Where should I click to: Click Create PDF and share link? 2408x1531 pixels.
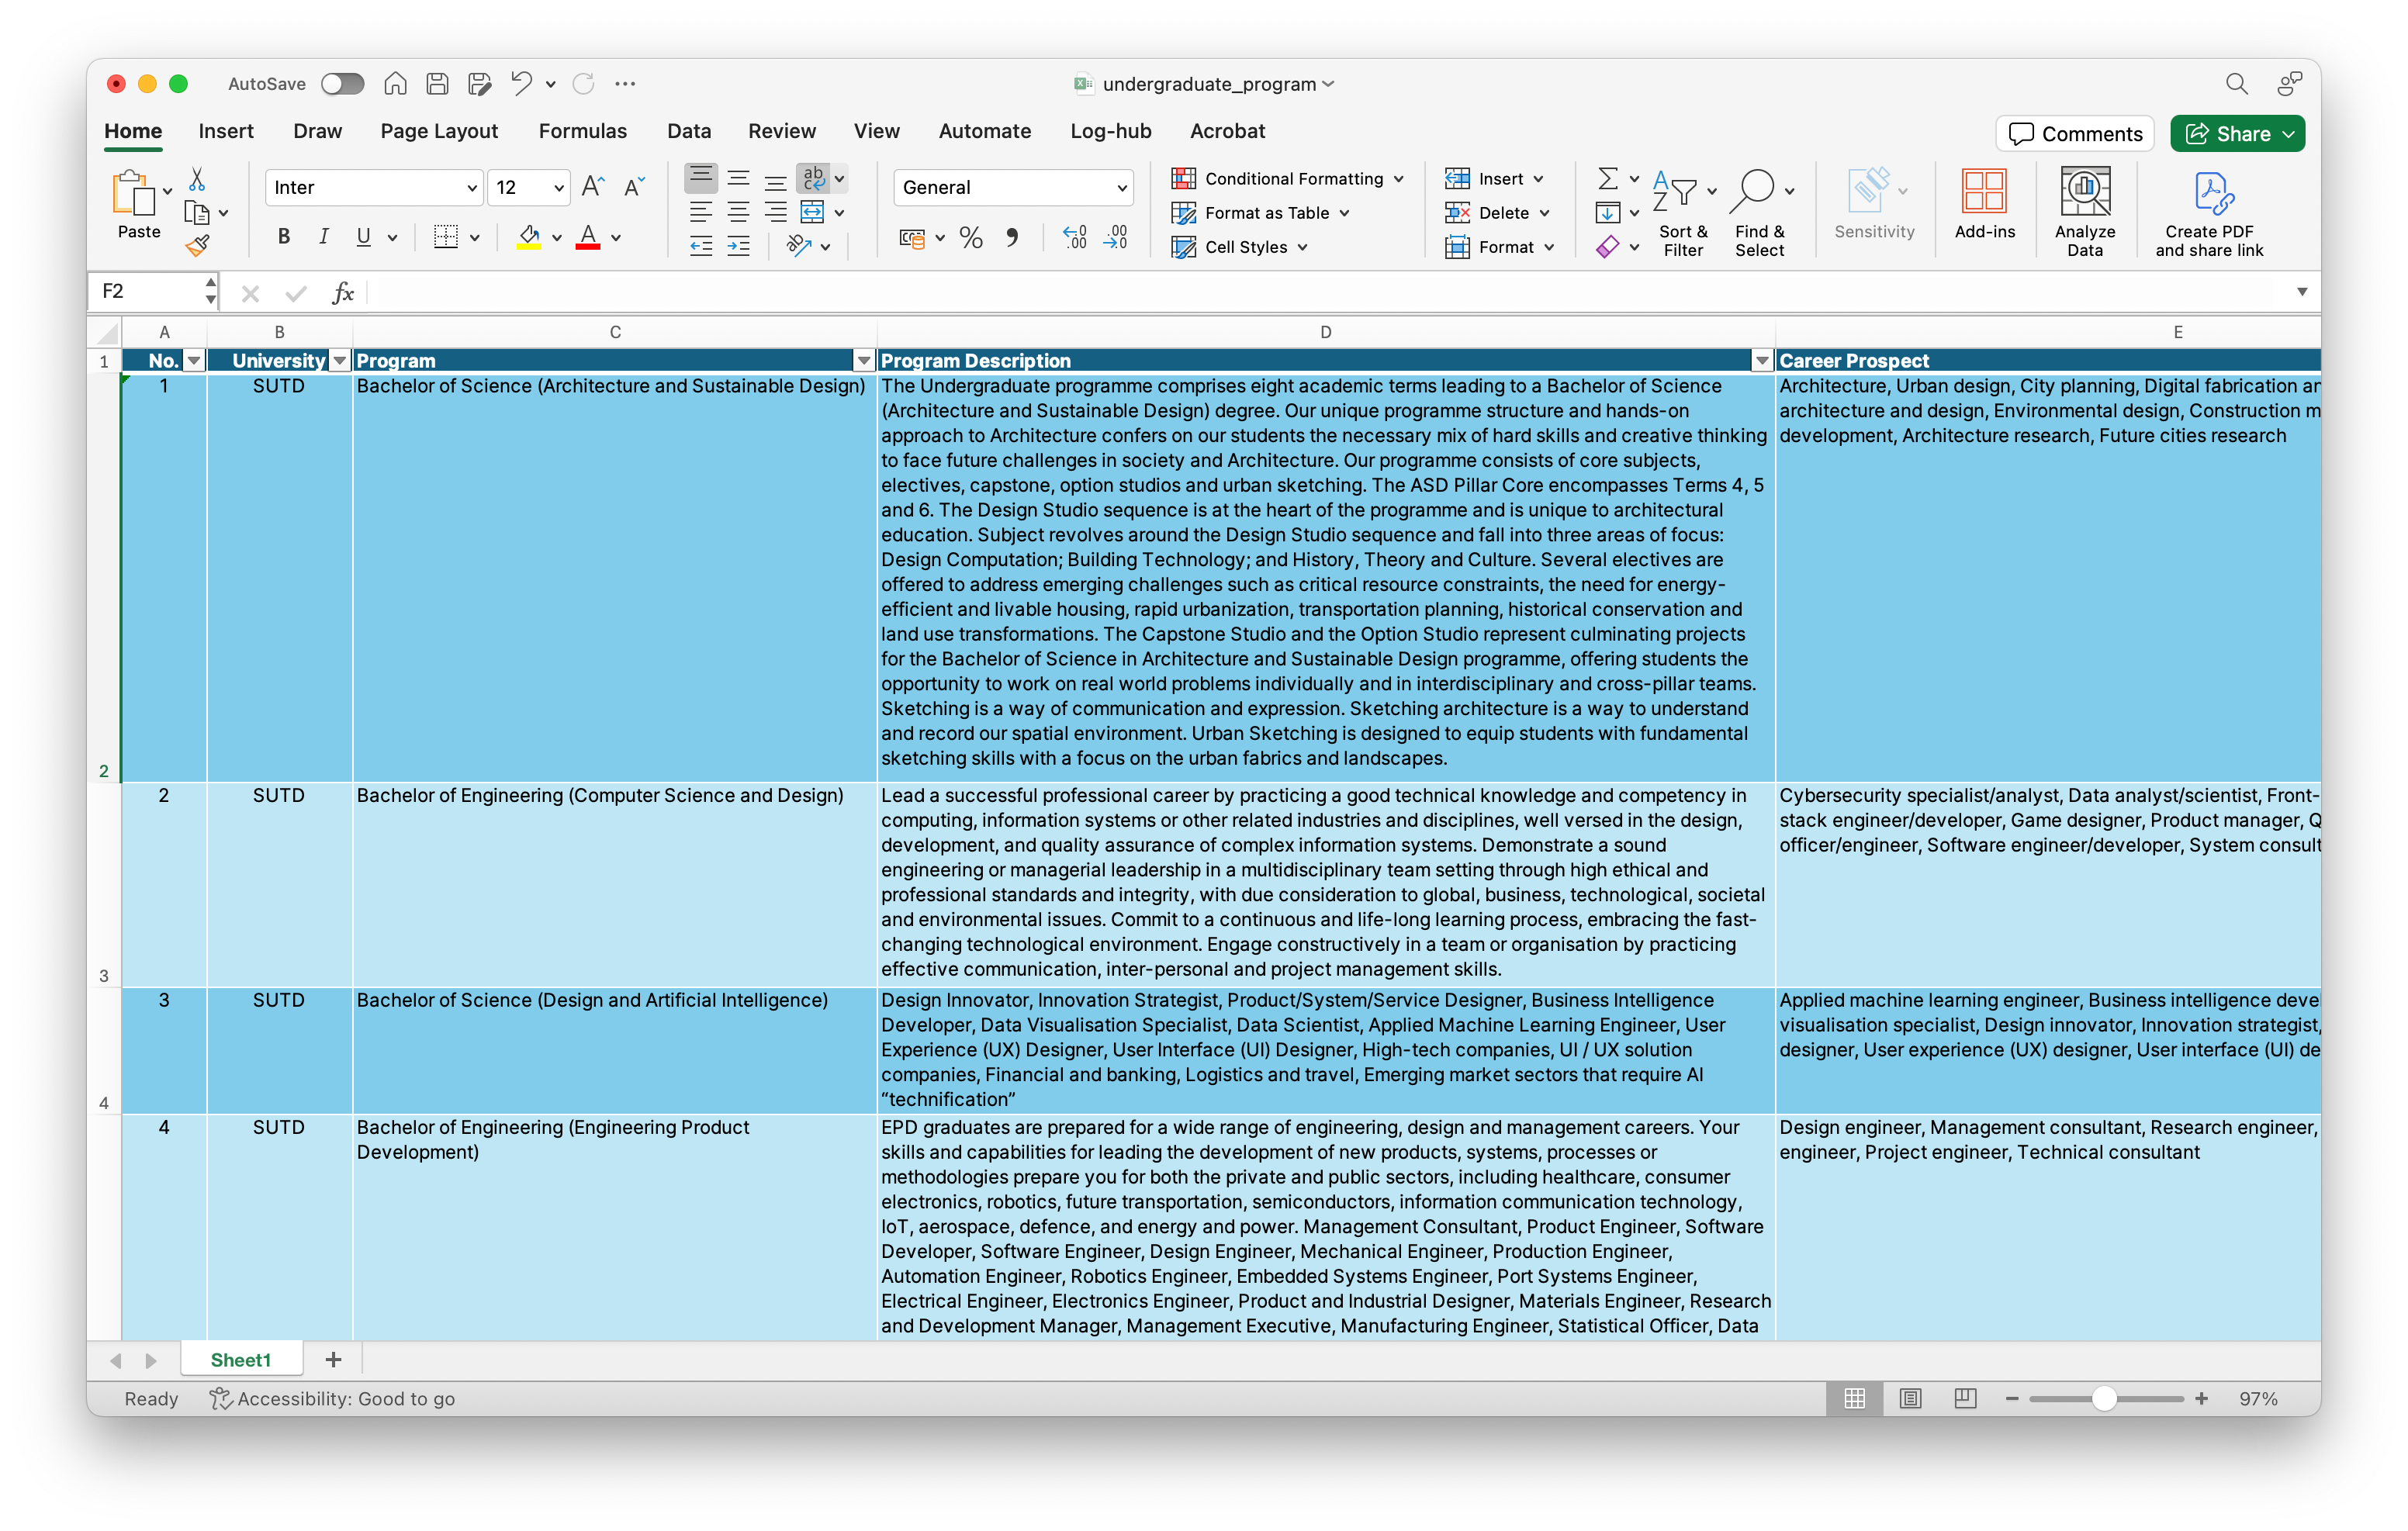coord(2209,213)
